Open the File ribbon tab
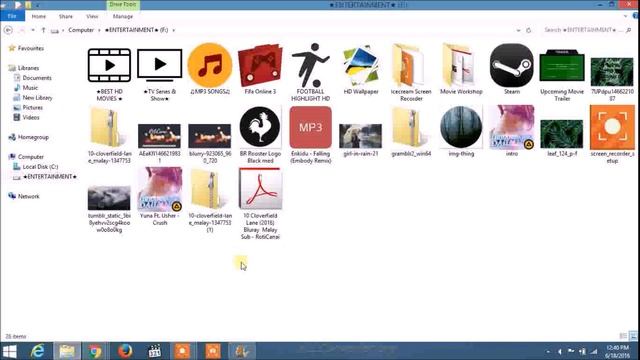Viewport: 640px width, 360px height. pos(12,16)
